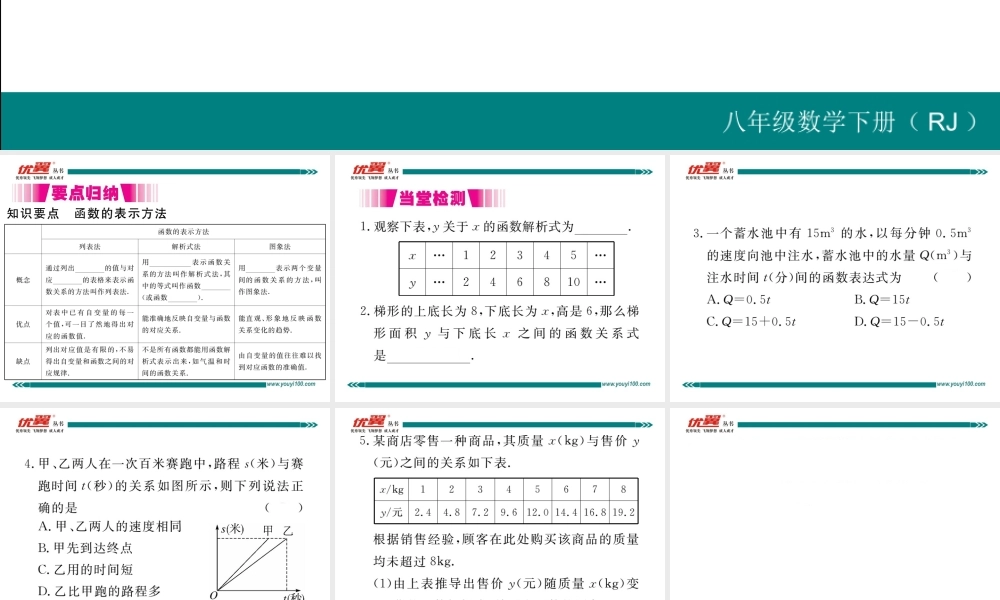
Task: Click the 八年级数学下册 (RJ) header banner
Action: tap(854, 121)
